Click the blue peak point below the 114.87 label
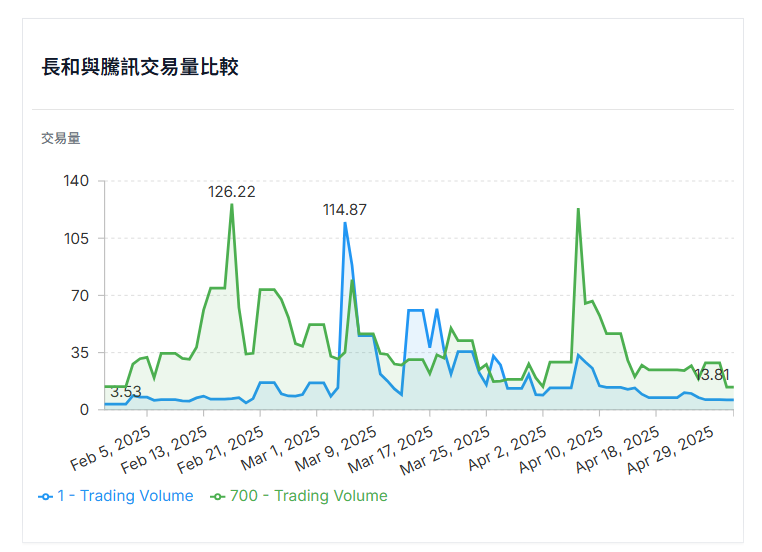The height and width of the screenshot is (552, 762). [345, 223]
